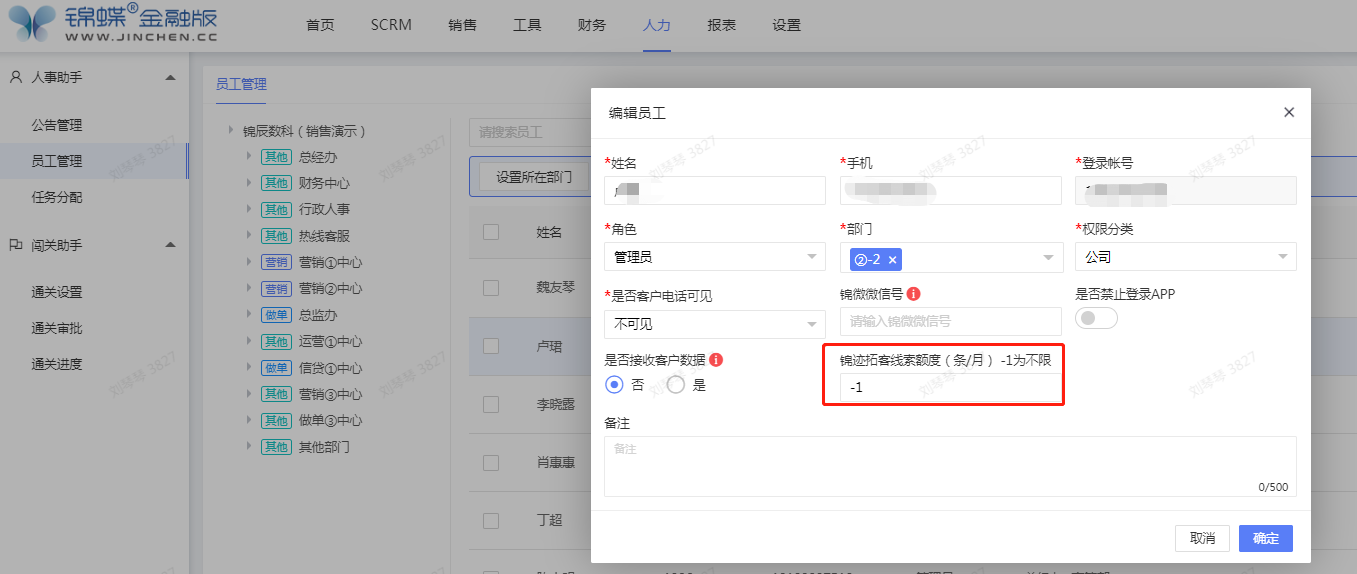Select 其他部门 in the department tree
The height and width of the screenshot is (574, 1357).
click(x=324, y=447)
